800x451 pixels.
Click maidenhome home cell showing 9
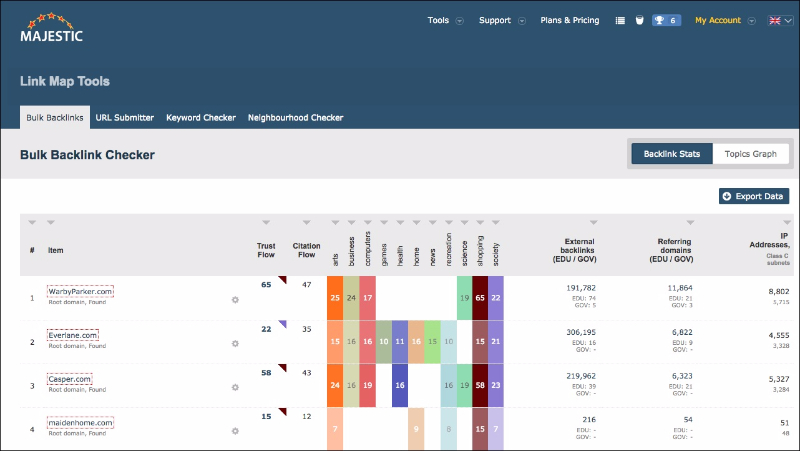click(416, 429)
